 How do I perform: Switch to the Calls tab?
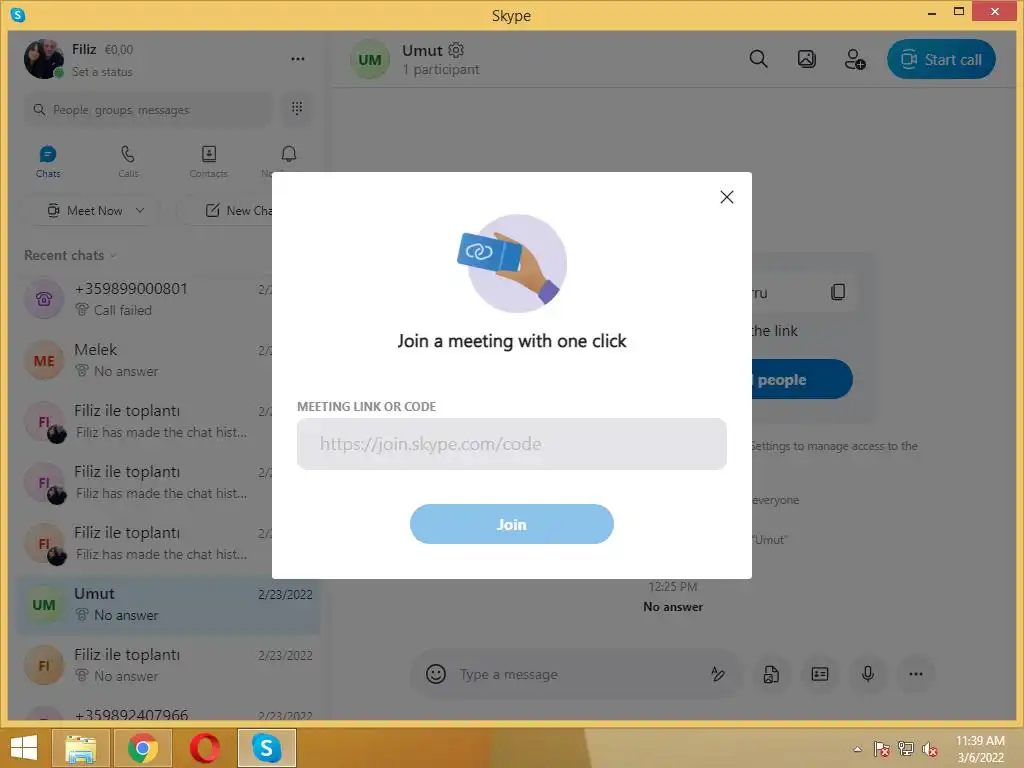128,161
